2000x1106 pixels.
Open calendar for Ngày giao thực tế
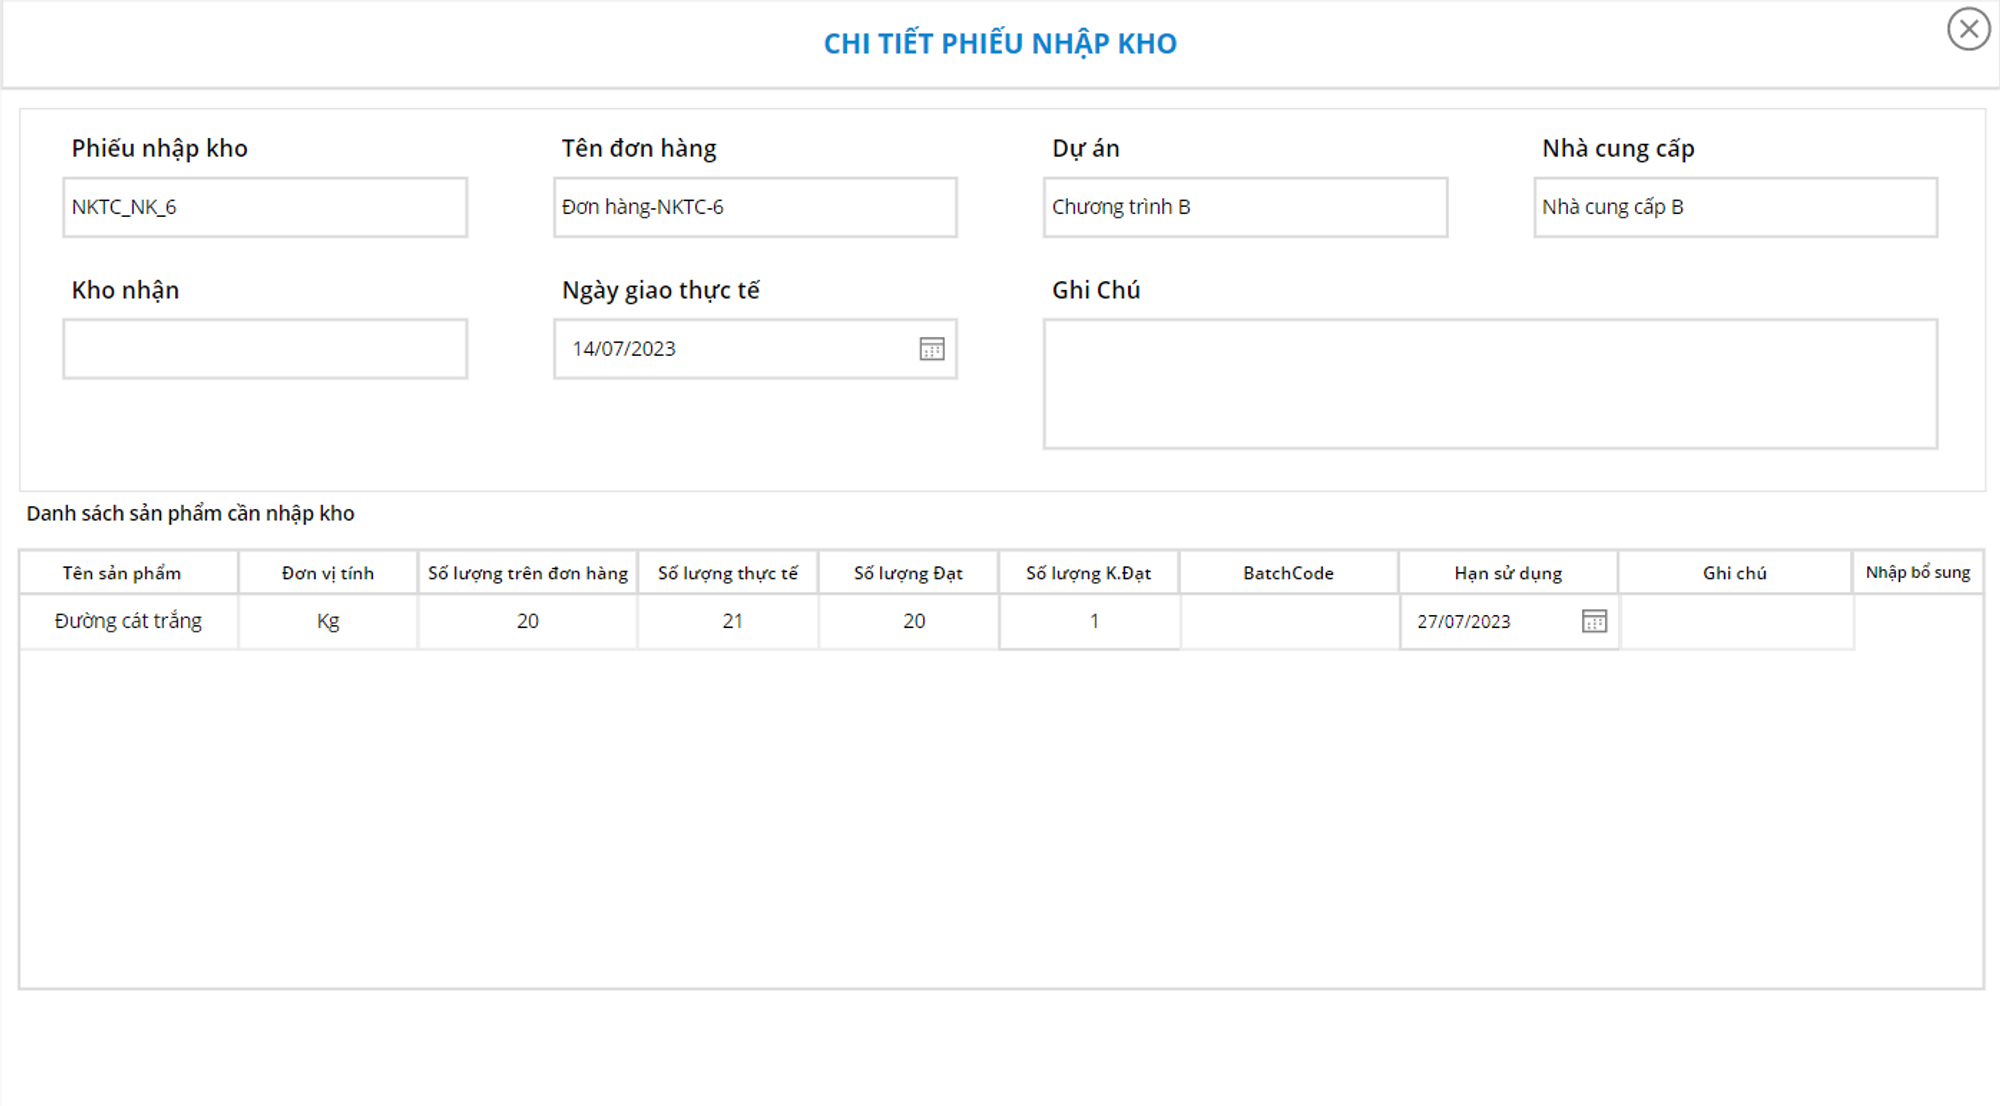931,349
